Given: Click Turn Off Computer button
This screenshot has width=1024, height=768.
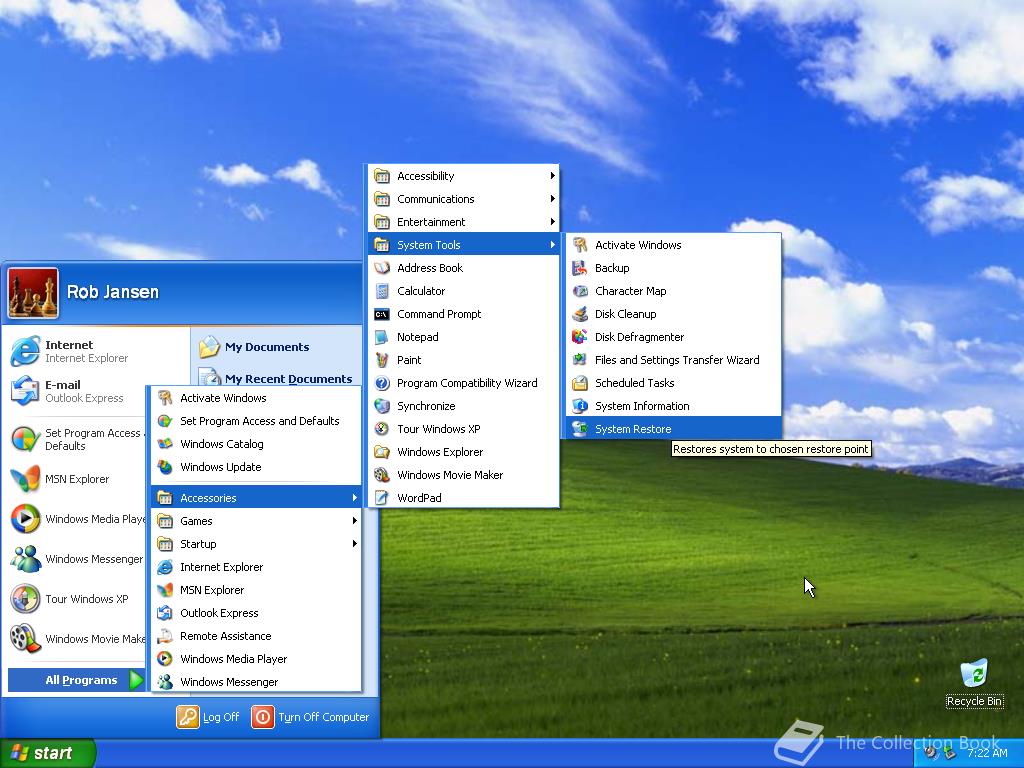Looking at the screenshot, I should point(311,717).
